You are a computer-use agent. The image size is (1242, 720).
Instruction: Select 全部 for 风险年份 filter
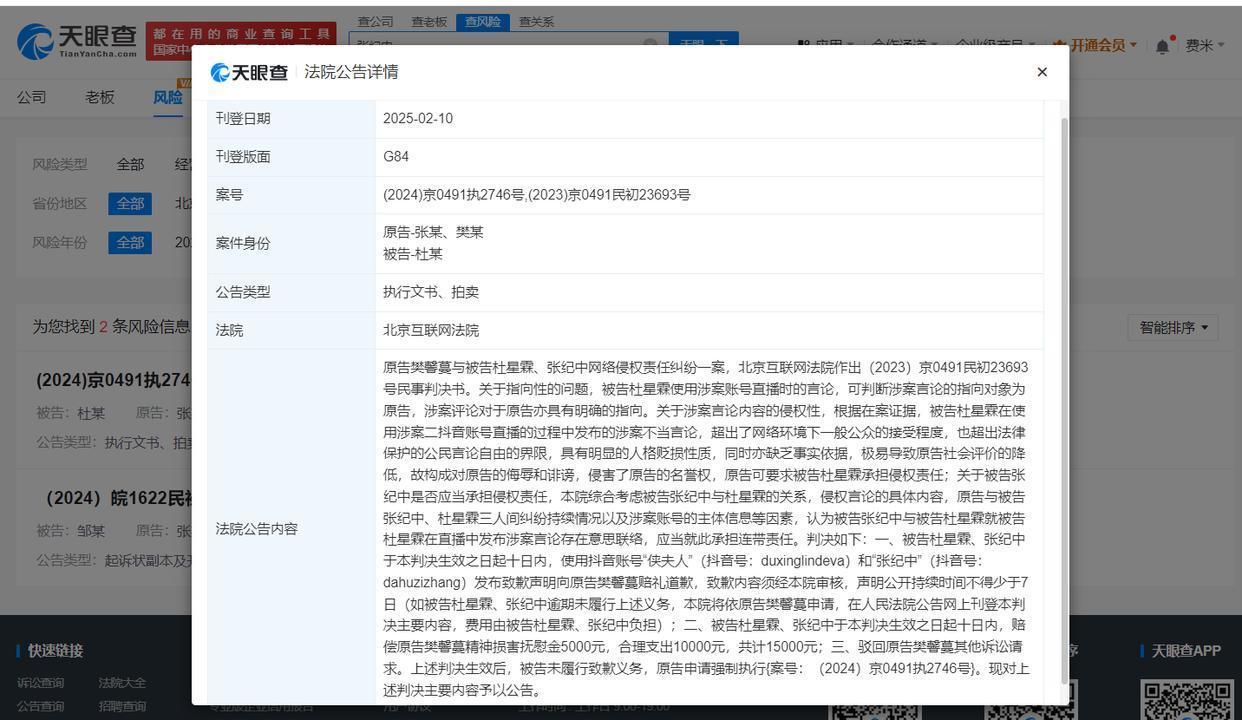[x=130, y=242]
